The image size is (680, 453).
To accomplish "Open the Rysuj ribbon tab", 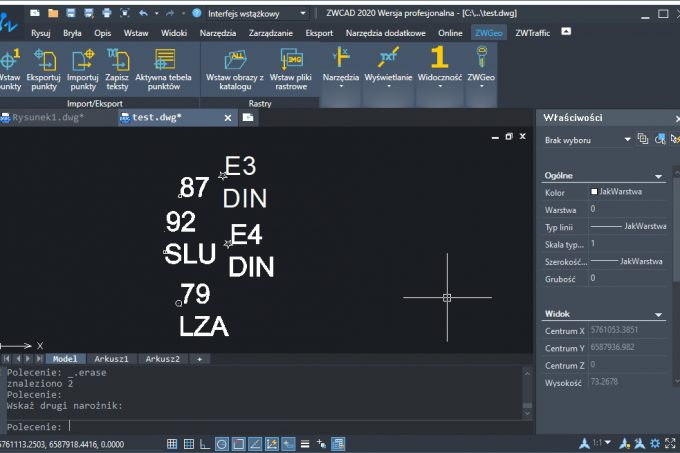I will coord(41,33).
